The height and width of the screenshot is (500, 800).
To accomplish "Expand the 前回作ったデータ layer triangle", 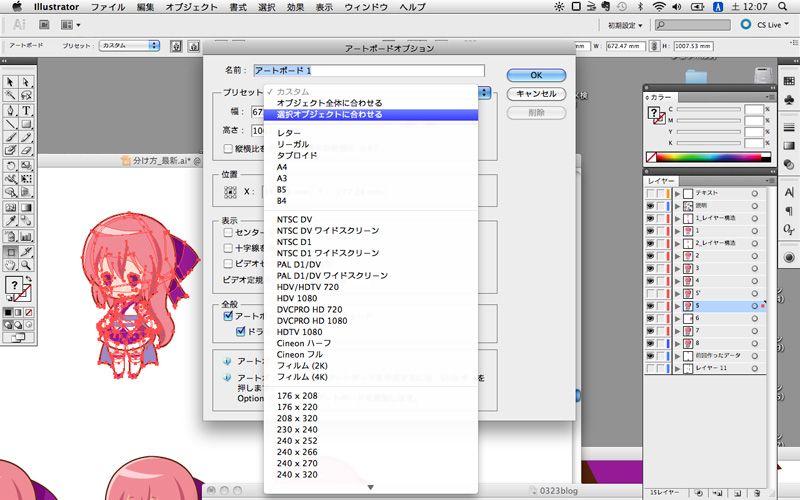I will tap(678, 356).
